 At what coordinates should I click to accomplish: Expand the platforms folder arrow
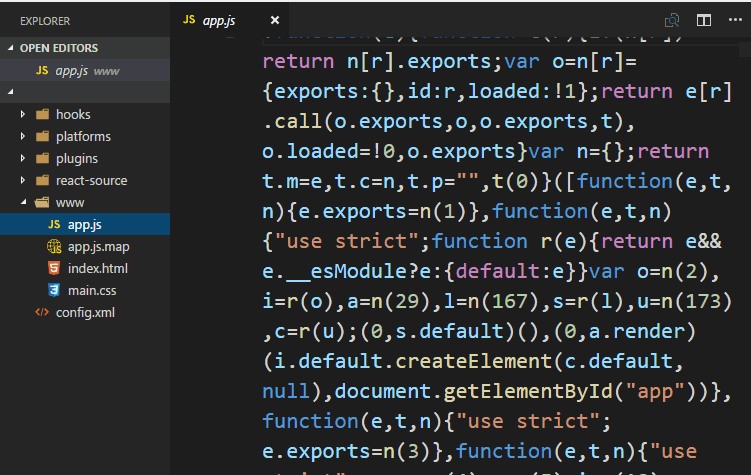point(23,136)
